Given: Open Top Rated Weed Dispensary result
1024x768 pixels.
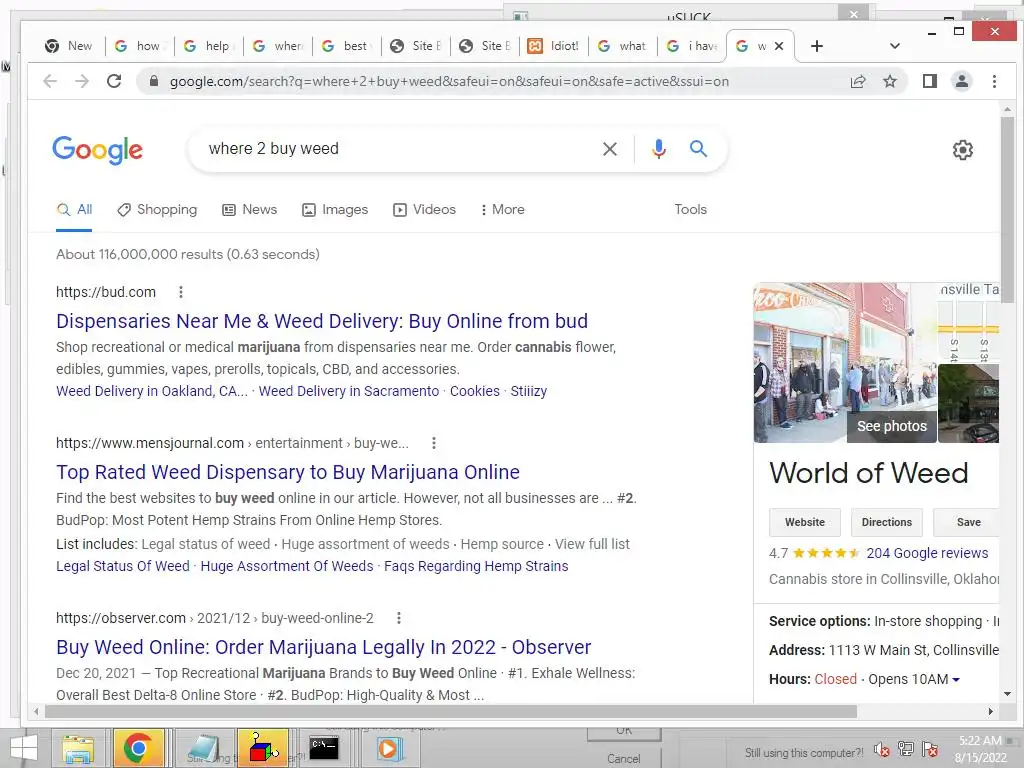Looking at the screenshot, I should [288, 472].
